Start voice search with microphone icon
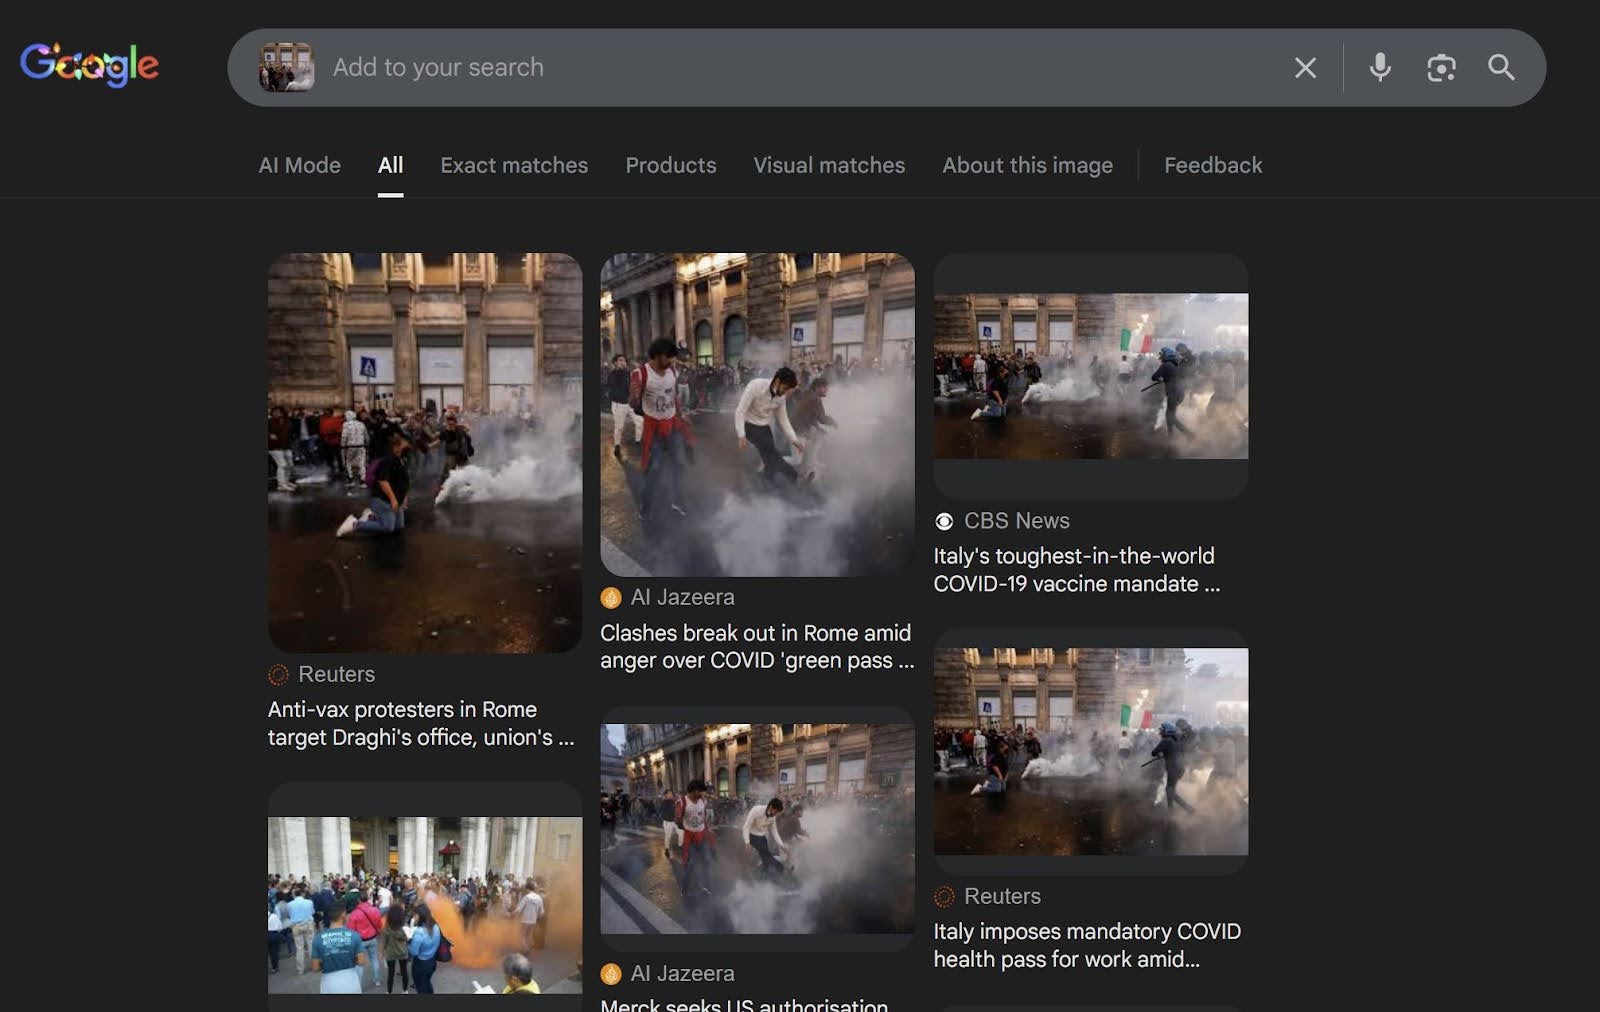Image resolution: width=1600 pixels, height=1012 pixels. coord(1380,68)
